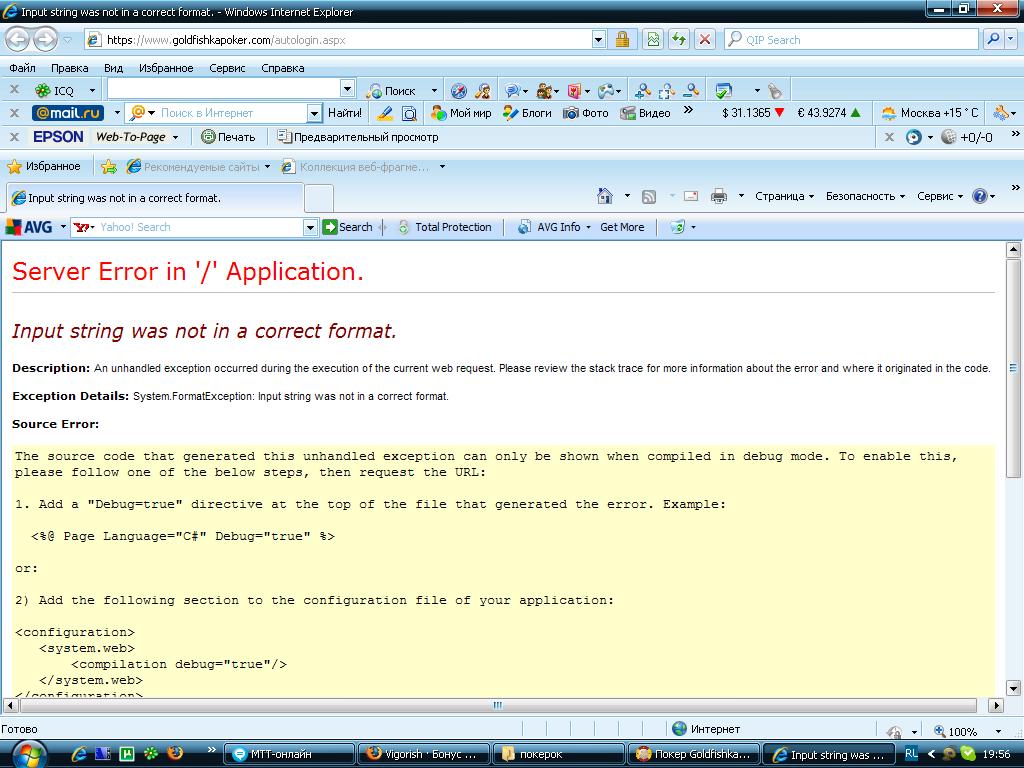Open the Файл menu
Image resolution: width=1024 pixels, height=768 pixels.
pos(22,68)
